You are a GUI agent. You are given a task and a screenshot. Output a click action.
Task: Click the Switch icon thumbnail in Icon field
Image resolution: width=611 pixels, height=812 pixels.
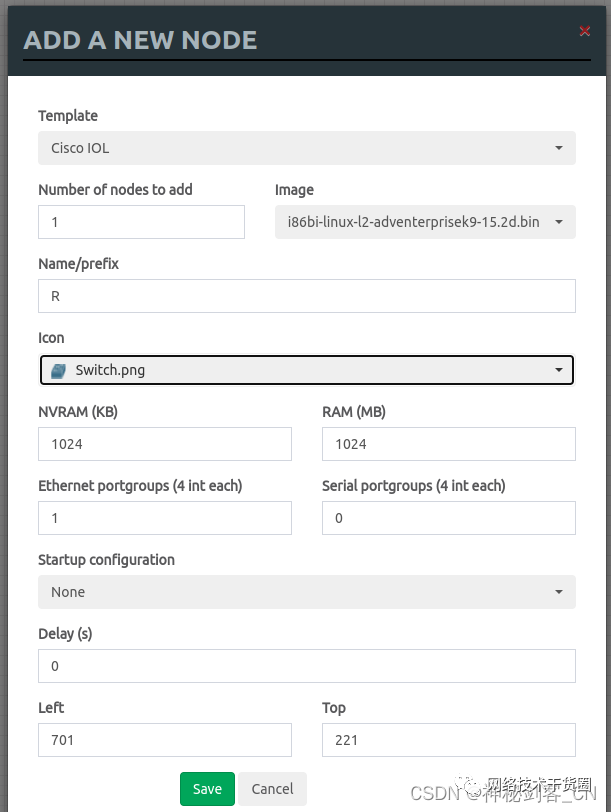click(58, 370)
